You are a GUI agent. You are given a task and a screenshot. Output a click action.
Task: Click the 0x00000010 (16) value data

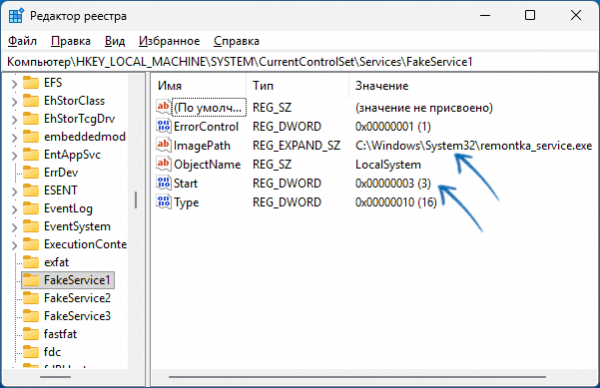coord(396,202)
